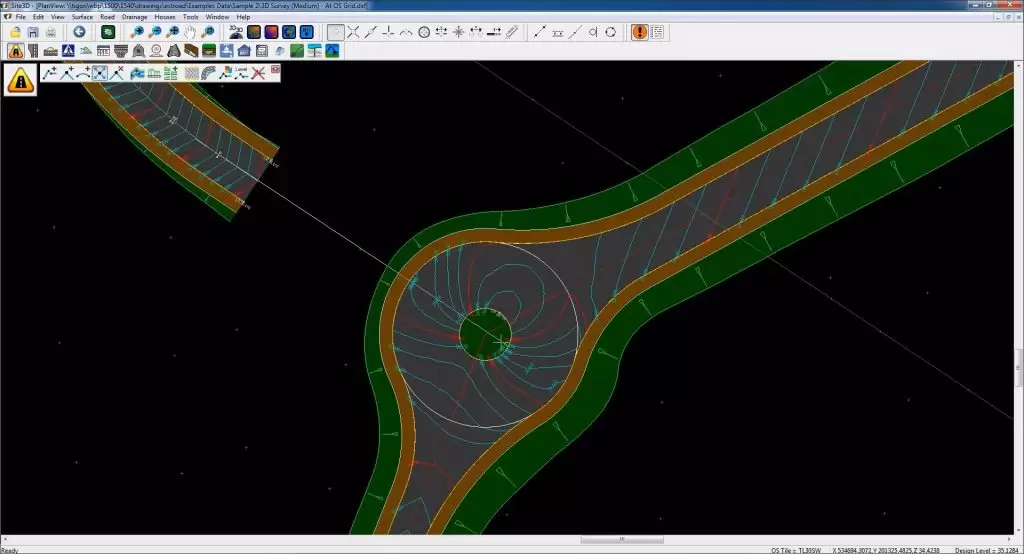This screenshot has height=554, width=1024.
Task: Open the Houses menu
Action: pos(164,17)
